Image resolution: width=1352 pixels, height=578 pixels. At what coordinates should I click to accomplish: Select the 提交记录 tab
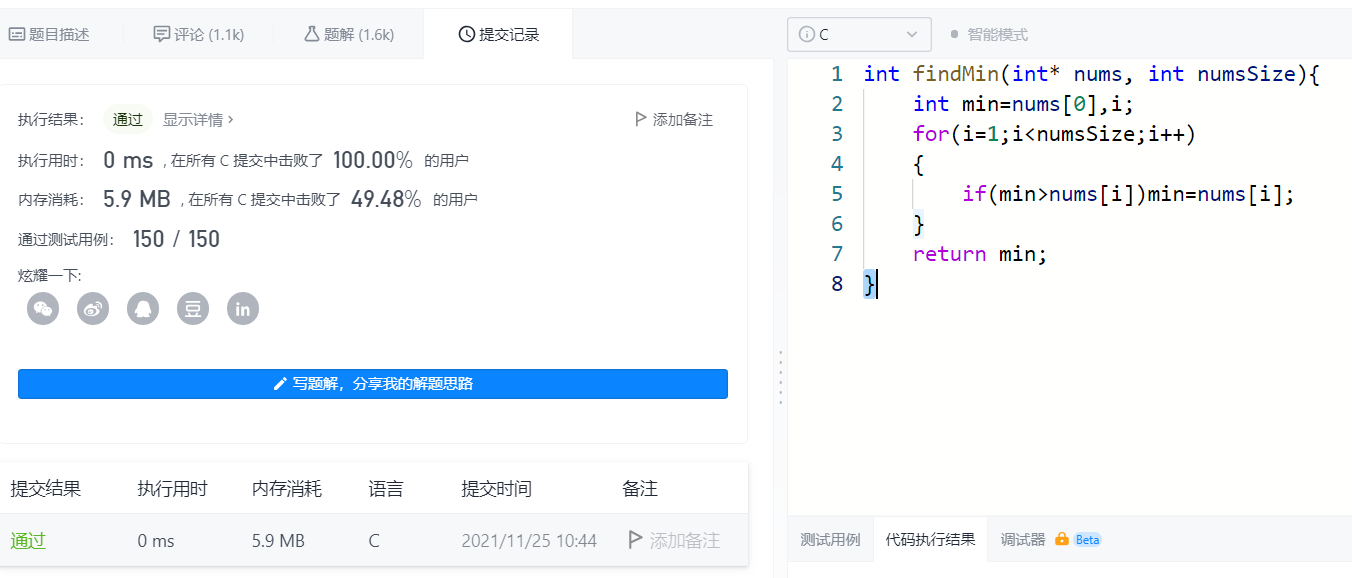[498, 34]
